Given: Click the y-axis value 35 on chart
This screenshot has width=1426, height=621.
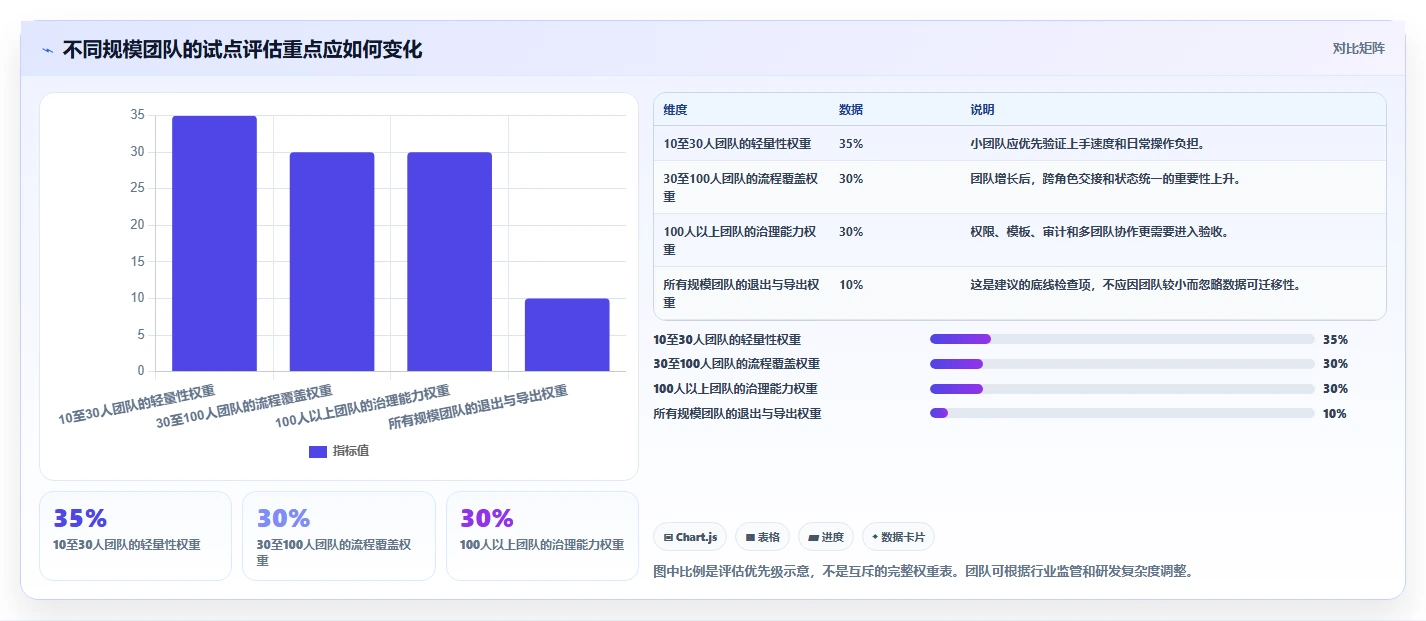Looking at the screenshot, I should 137,116.
